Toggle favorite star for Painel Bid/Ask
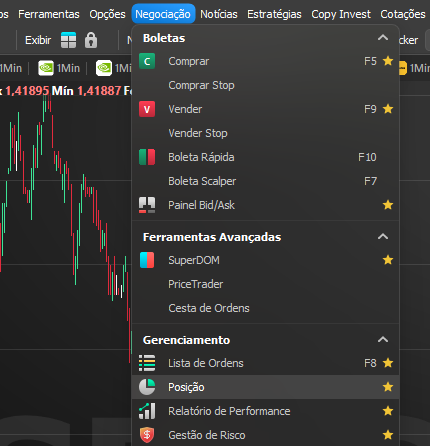 388,205
